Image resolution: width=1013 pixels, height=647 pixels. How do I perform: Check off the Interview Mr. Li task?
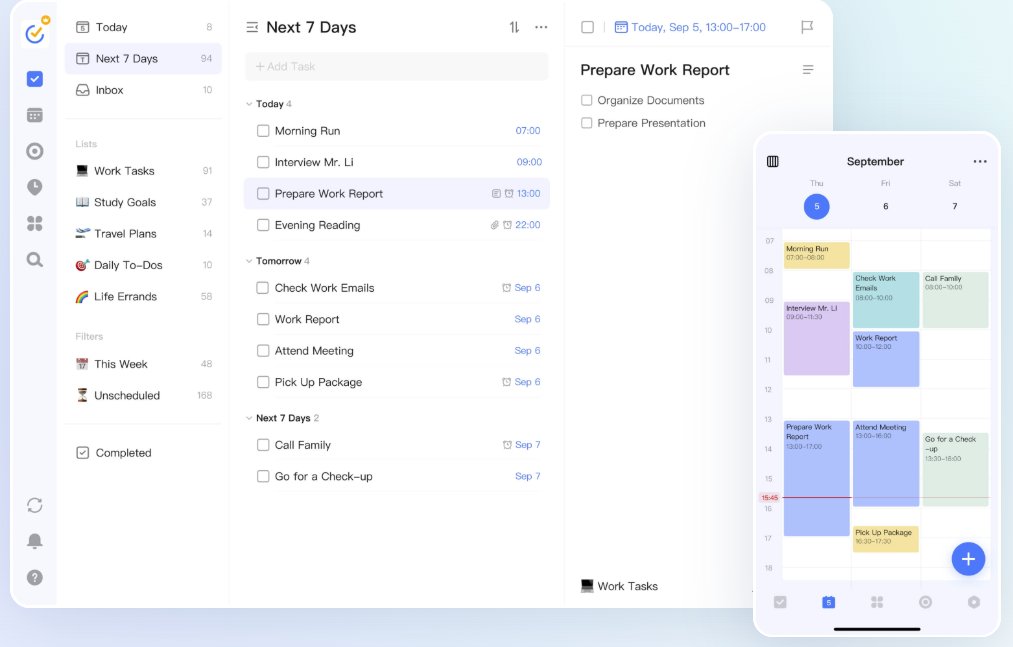[263, 162]
